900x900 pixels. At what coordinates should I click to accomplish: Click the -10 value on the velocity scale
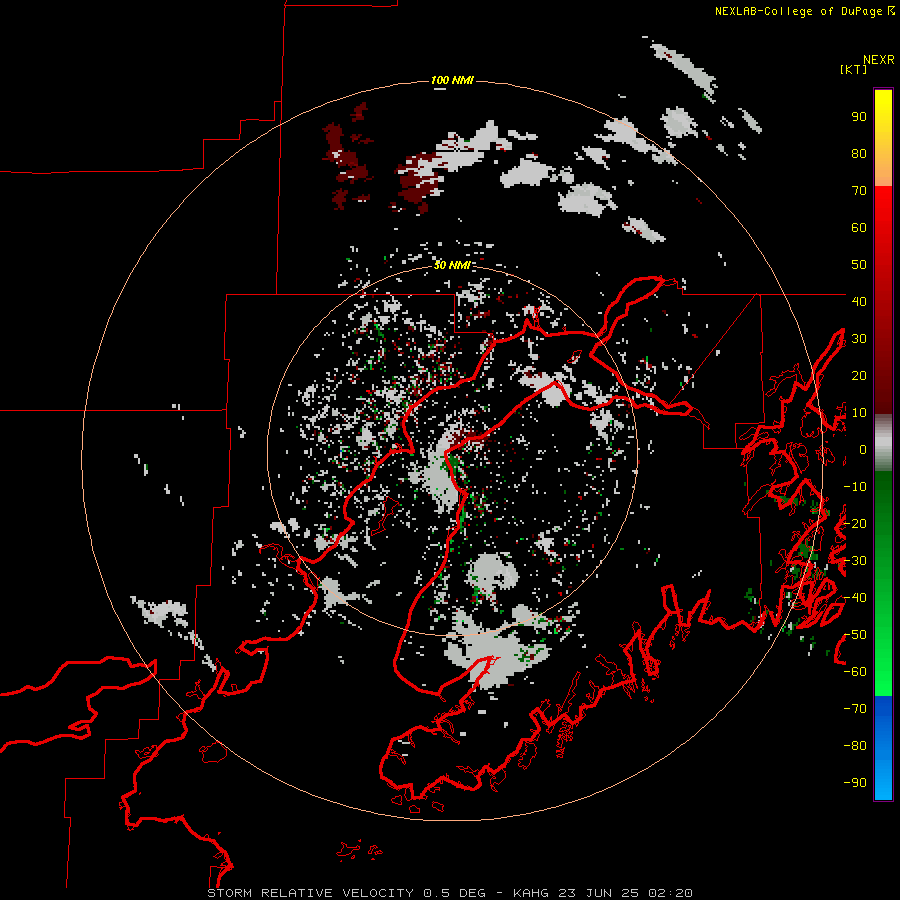pos(855,487)
